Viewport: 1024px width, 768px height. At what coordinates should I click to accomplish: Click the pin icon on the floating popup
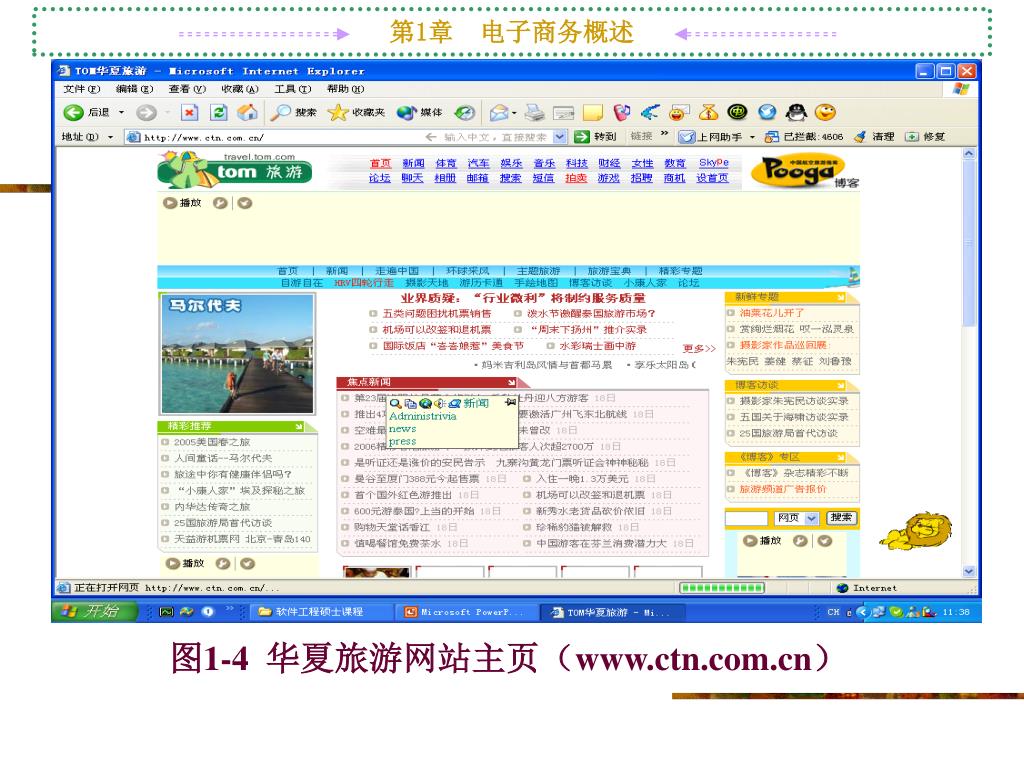[x=510, y=402]
